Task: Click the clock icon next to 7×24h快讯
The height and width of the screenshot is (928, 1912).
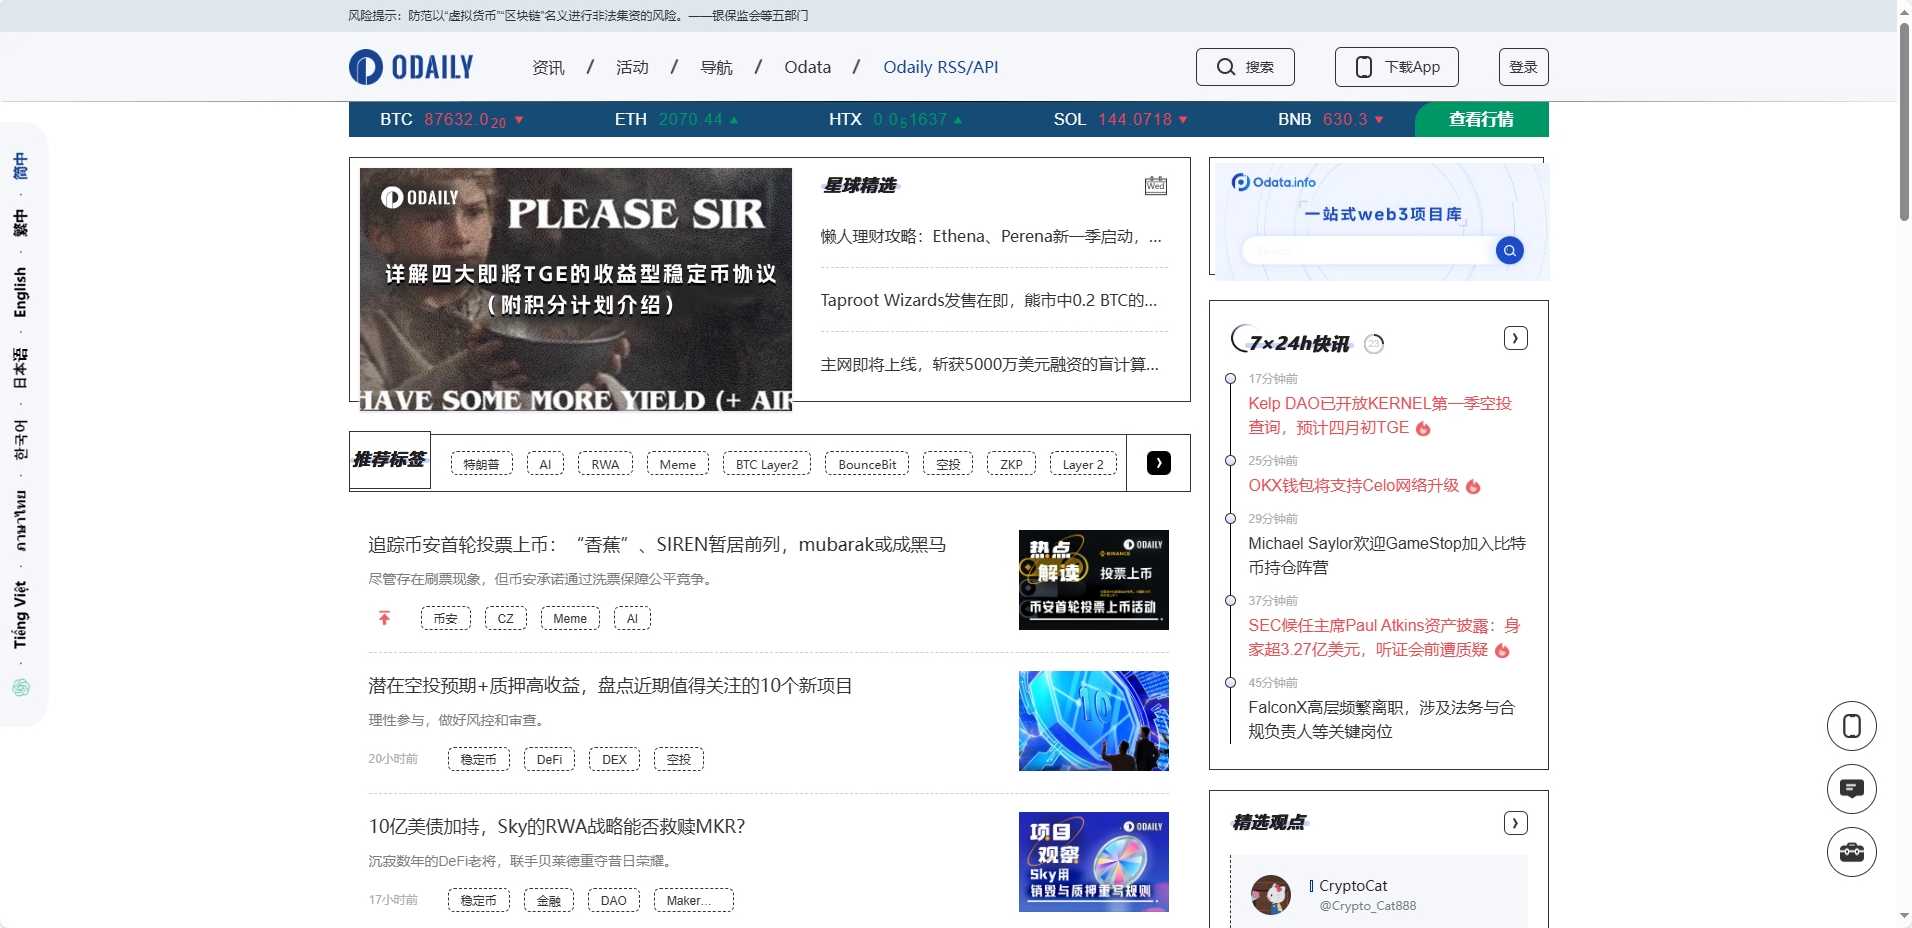Action: [1375, 342]
